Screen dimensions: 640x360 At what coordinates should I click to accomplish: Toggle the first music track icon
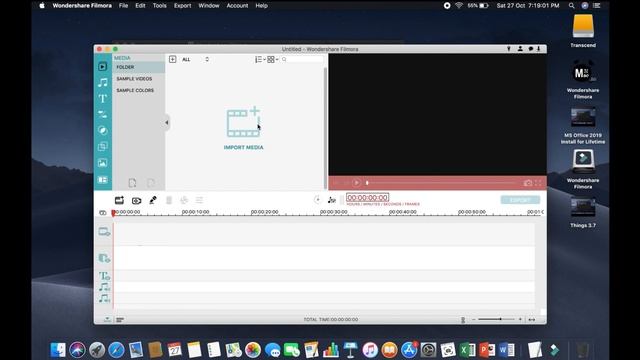tap(104, 287)
